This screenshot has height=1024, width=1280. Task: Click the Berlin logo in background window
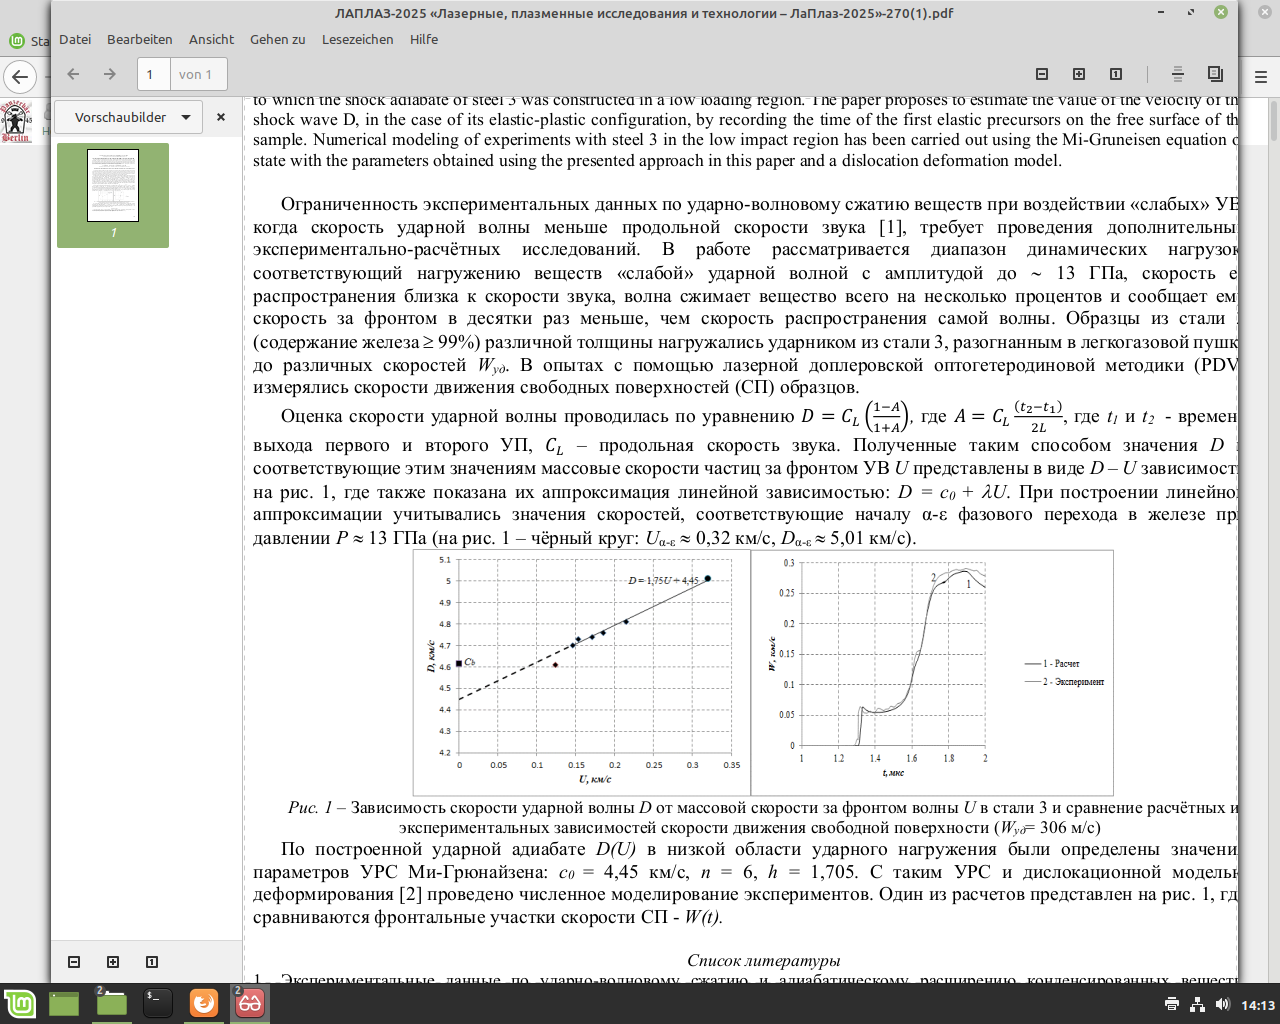coord(16,121)
